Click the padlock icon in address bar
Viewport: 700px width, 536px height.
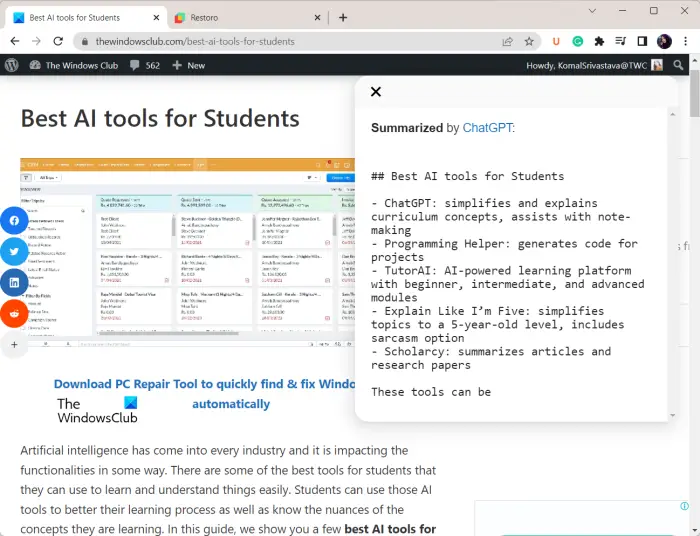(x=84, y=42)
